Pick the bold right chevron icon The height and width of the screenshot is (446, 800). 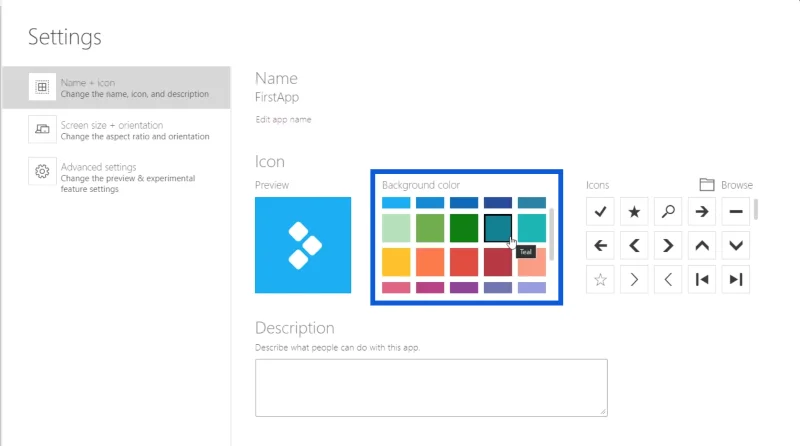(668, 245)
